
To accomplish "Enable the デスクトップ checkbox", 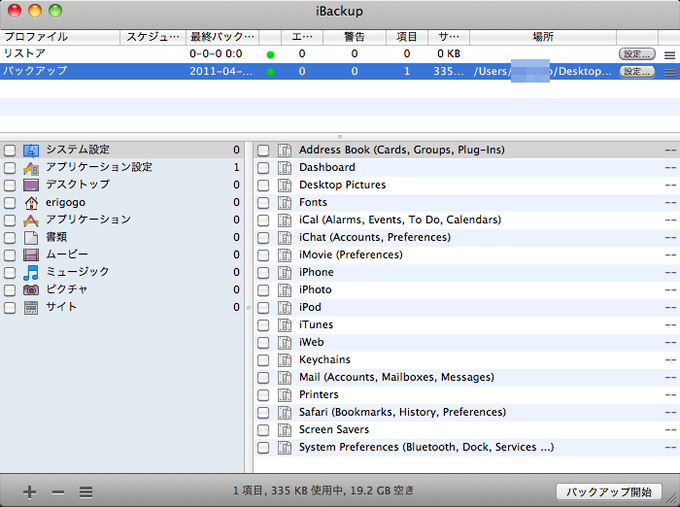I will click(x=10, y=186).
